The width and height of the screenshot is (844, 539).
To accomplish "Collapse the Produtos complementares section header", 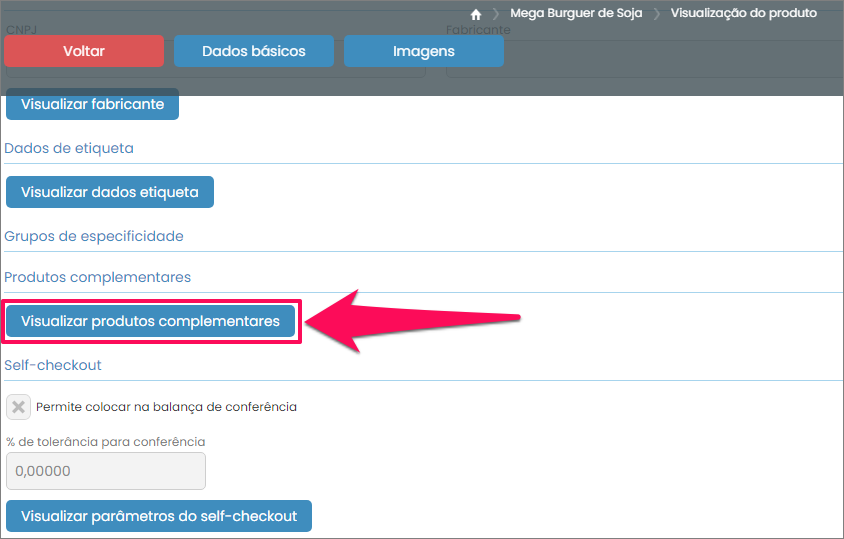I will [98, 277].
